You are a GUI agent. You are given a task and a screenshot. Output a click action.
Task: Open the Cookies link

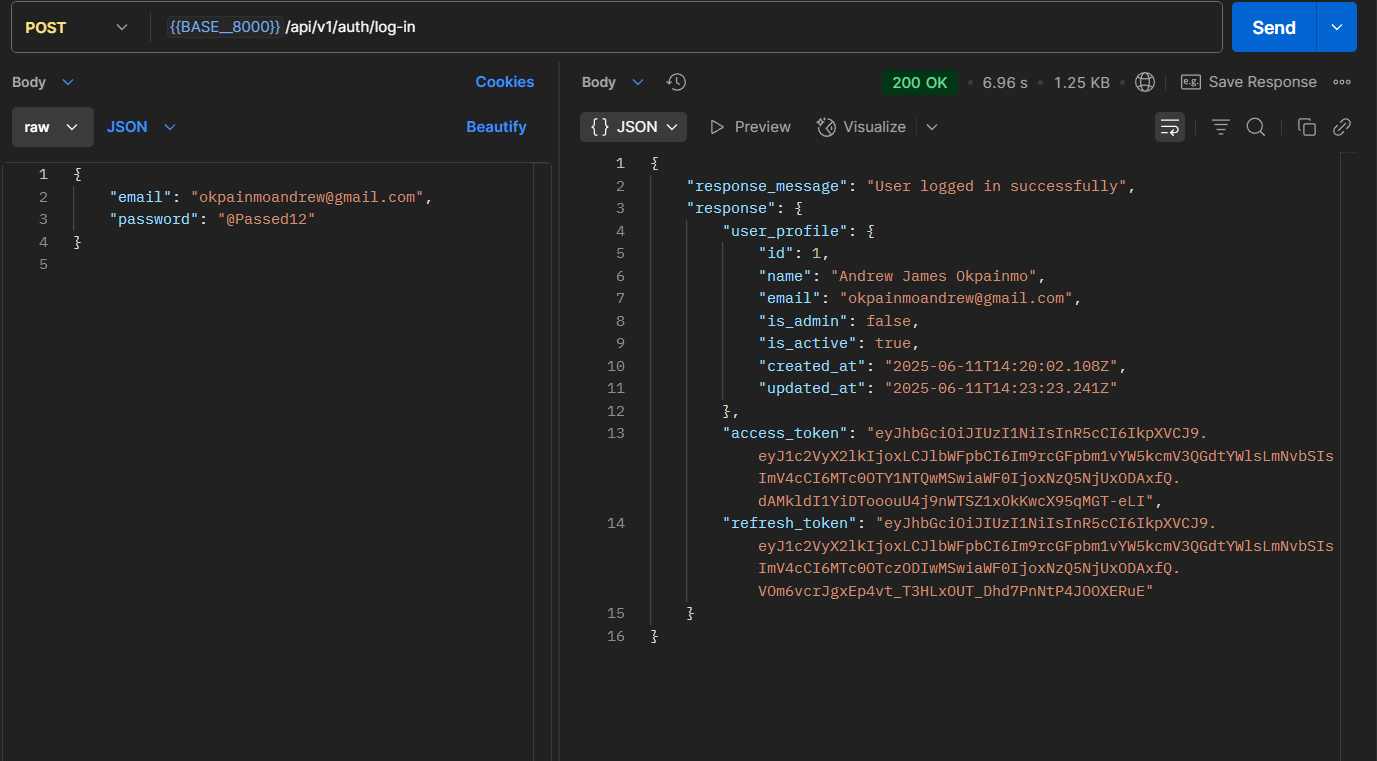(x=505, y=82)
